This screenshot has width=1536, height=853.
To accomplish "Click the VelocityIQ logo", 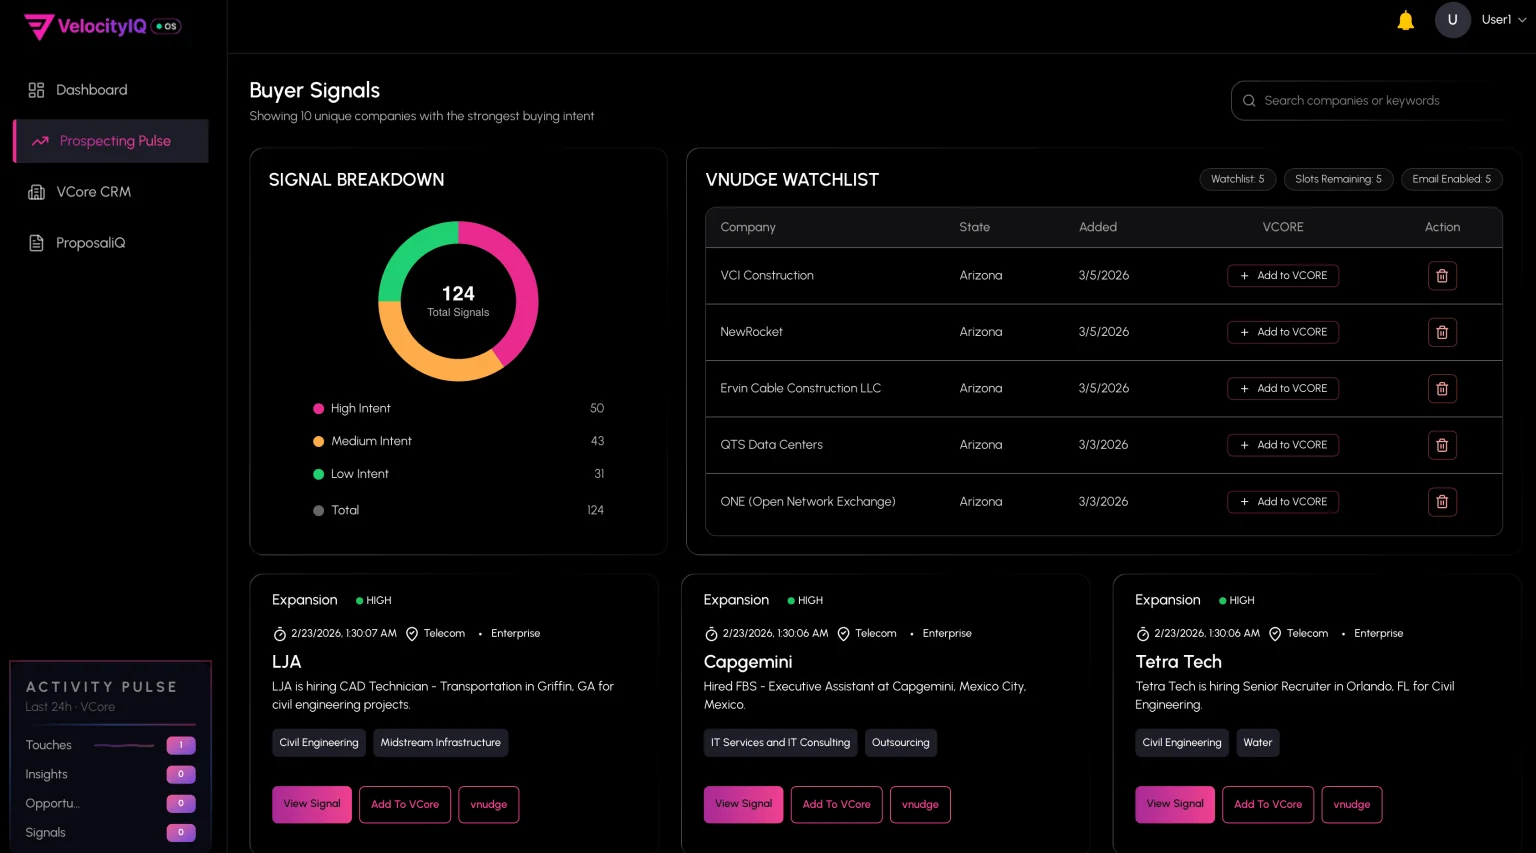I will click(101, 26).
